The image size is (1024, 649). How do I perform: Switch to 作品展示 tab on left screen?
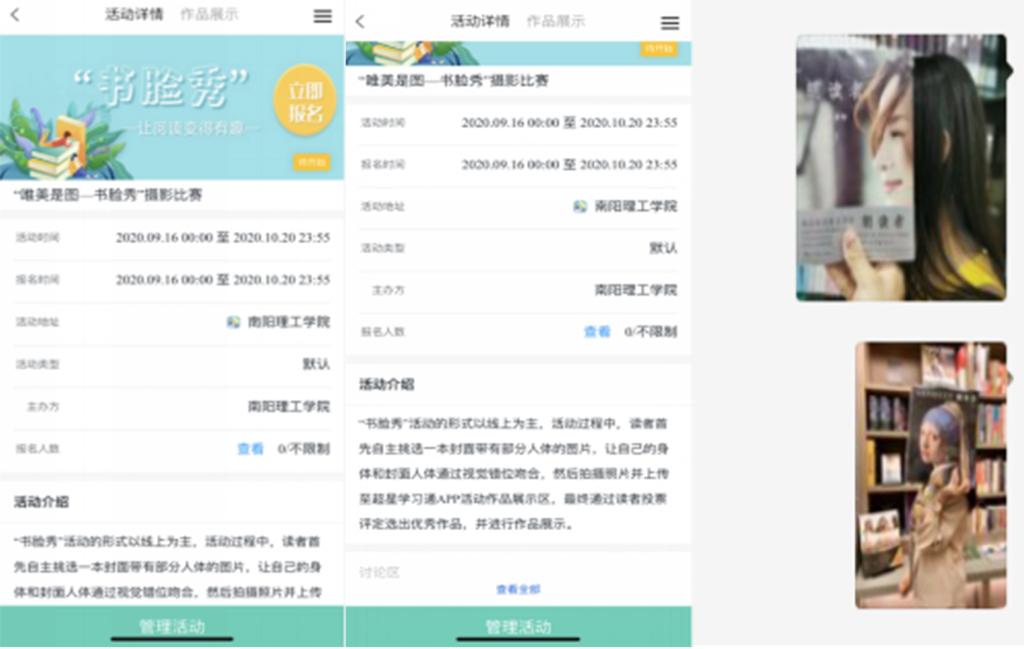pos(209,15)
